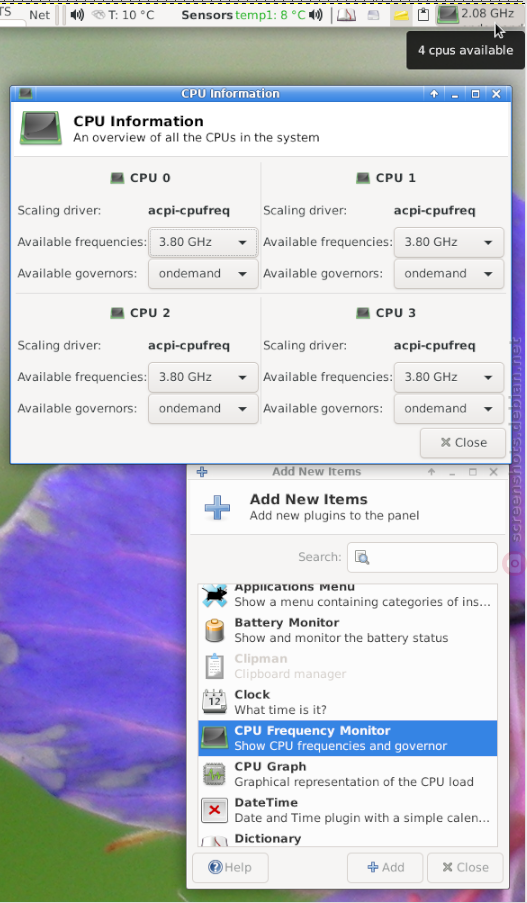Click the chip icon beside CPU 2
Screen dimensions: 527x903
[x=117, y=313]
